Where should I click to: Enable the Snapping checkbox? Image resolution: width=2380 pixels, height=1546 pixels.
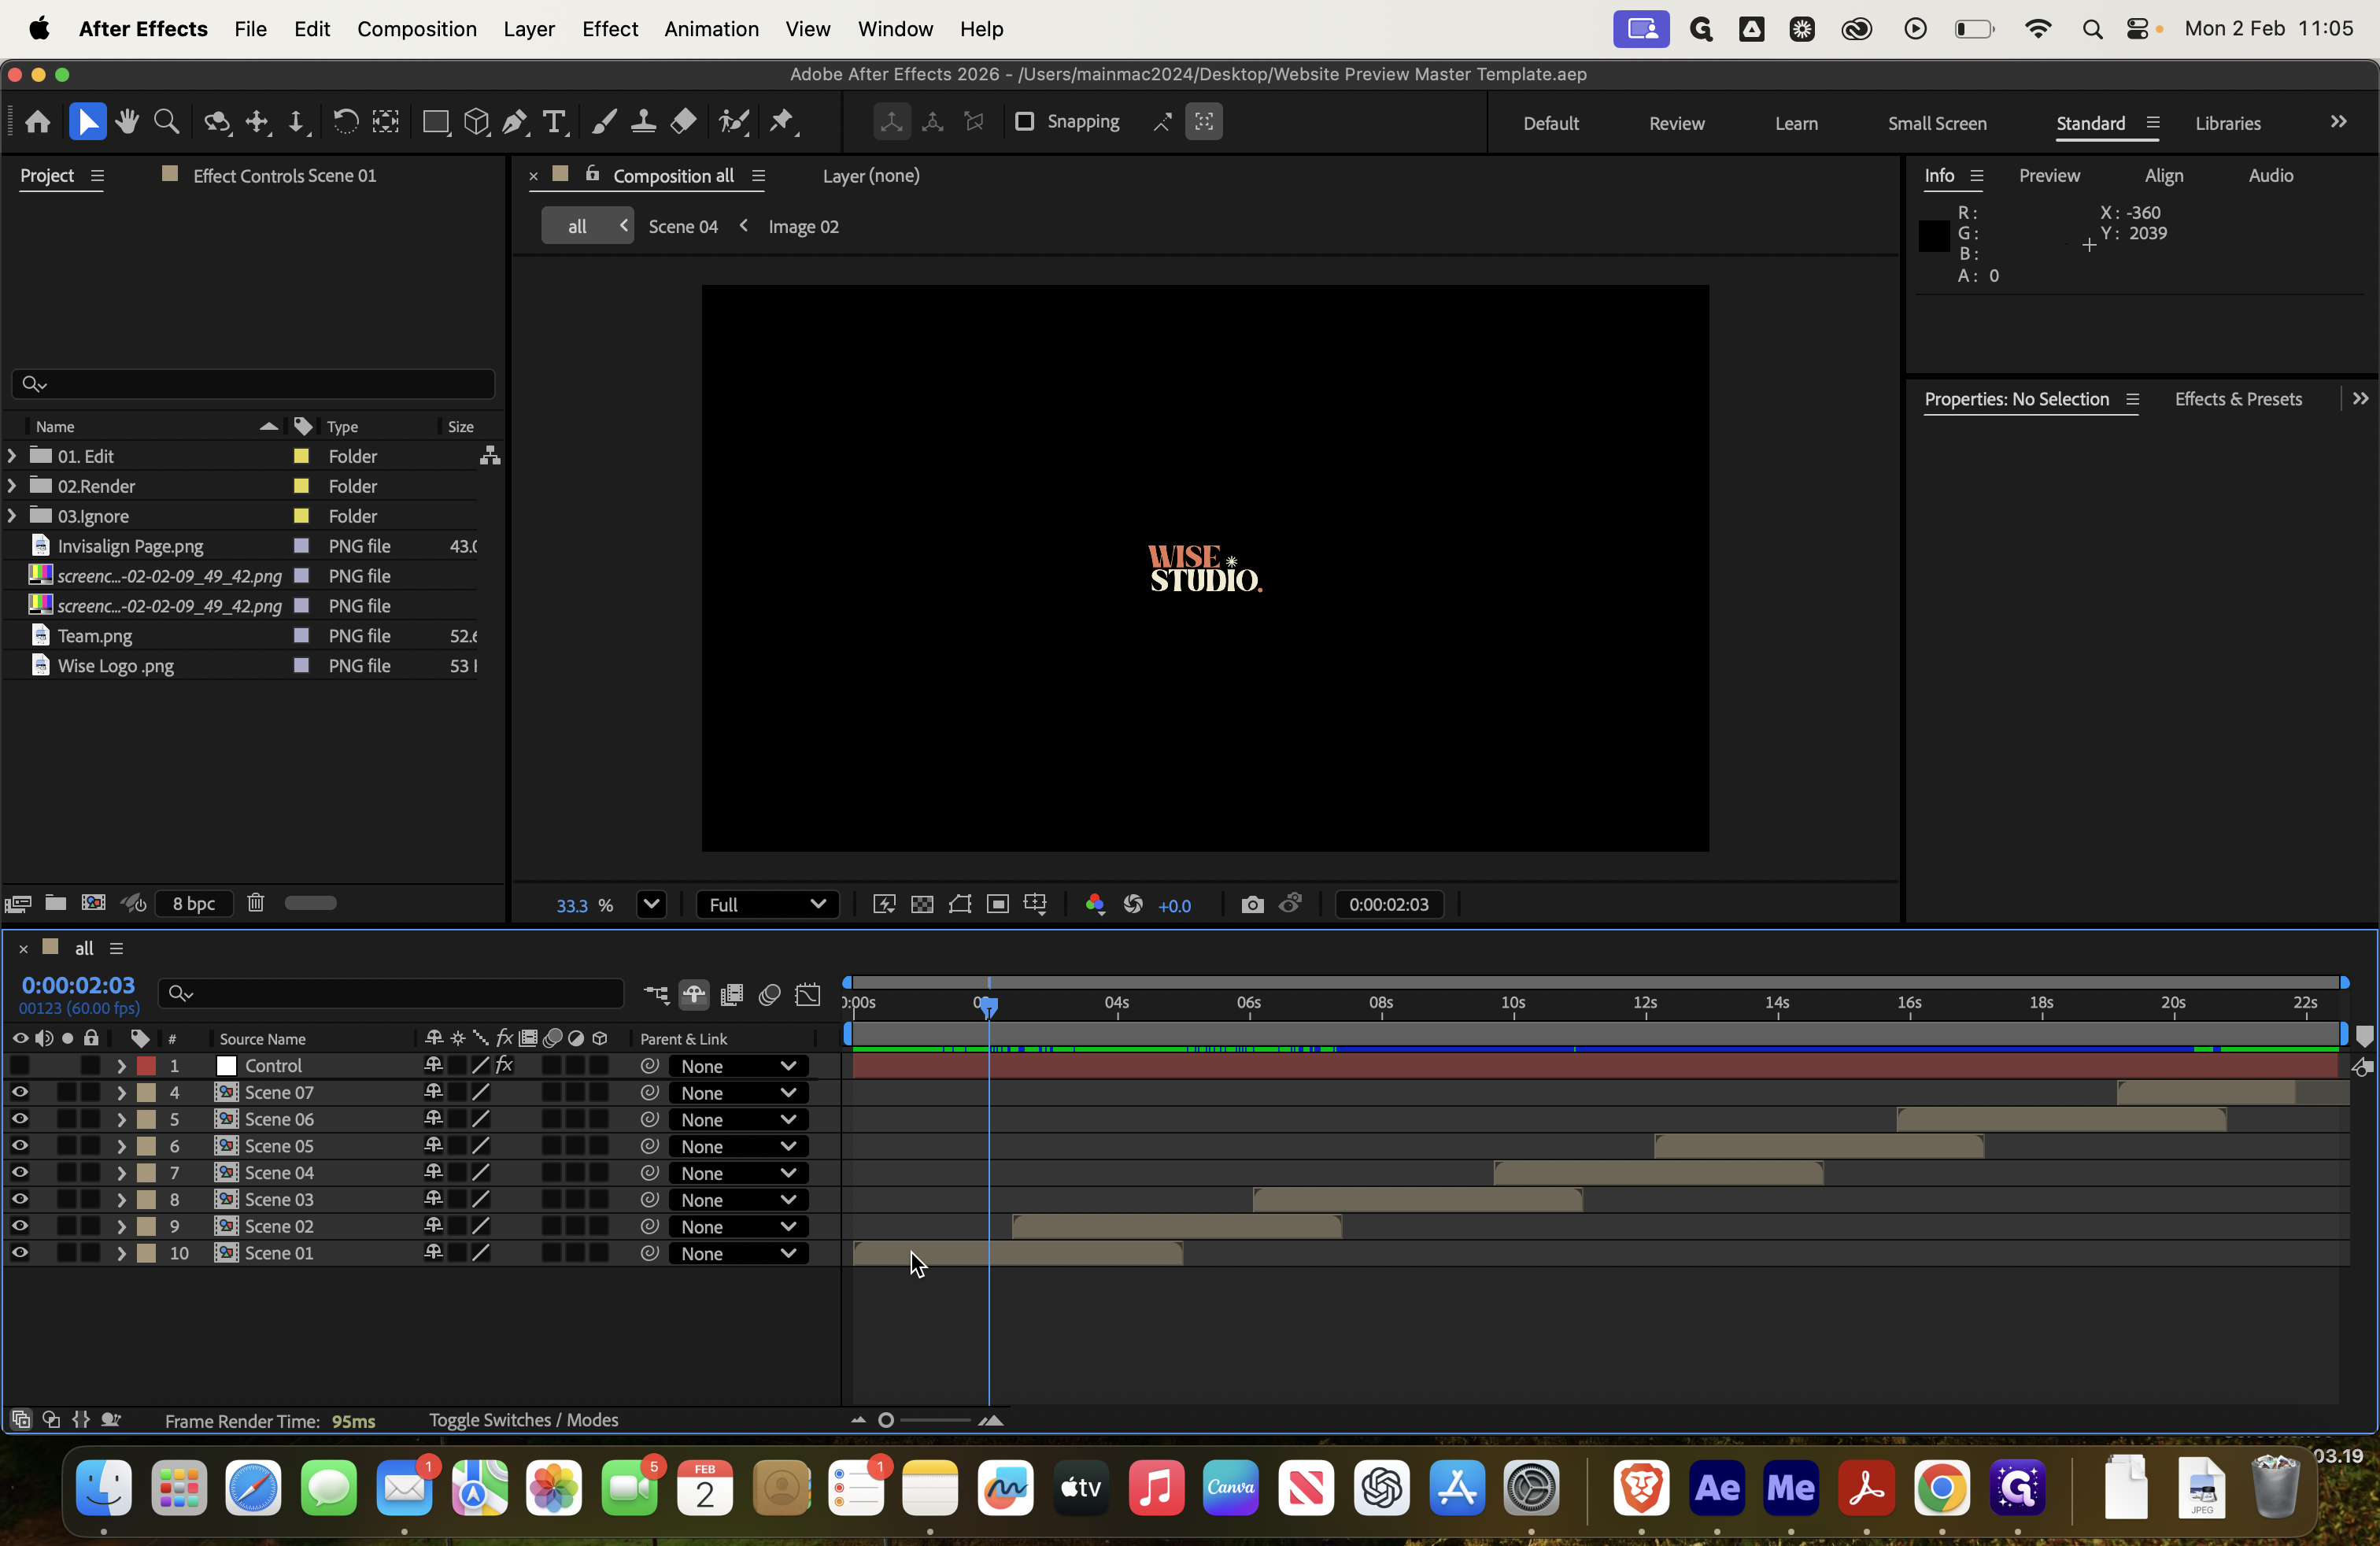click(x=1024, y=121)
